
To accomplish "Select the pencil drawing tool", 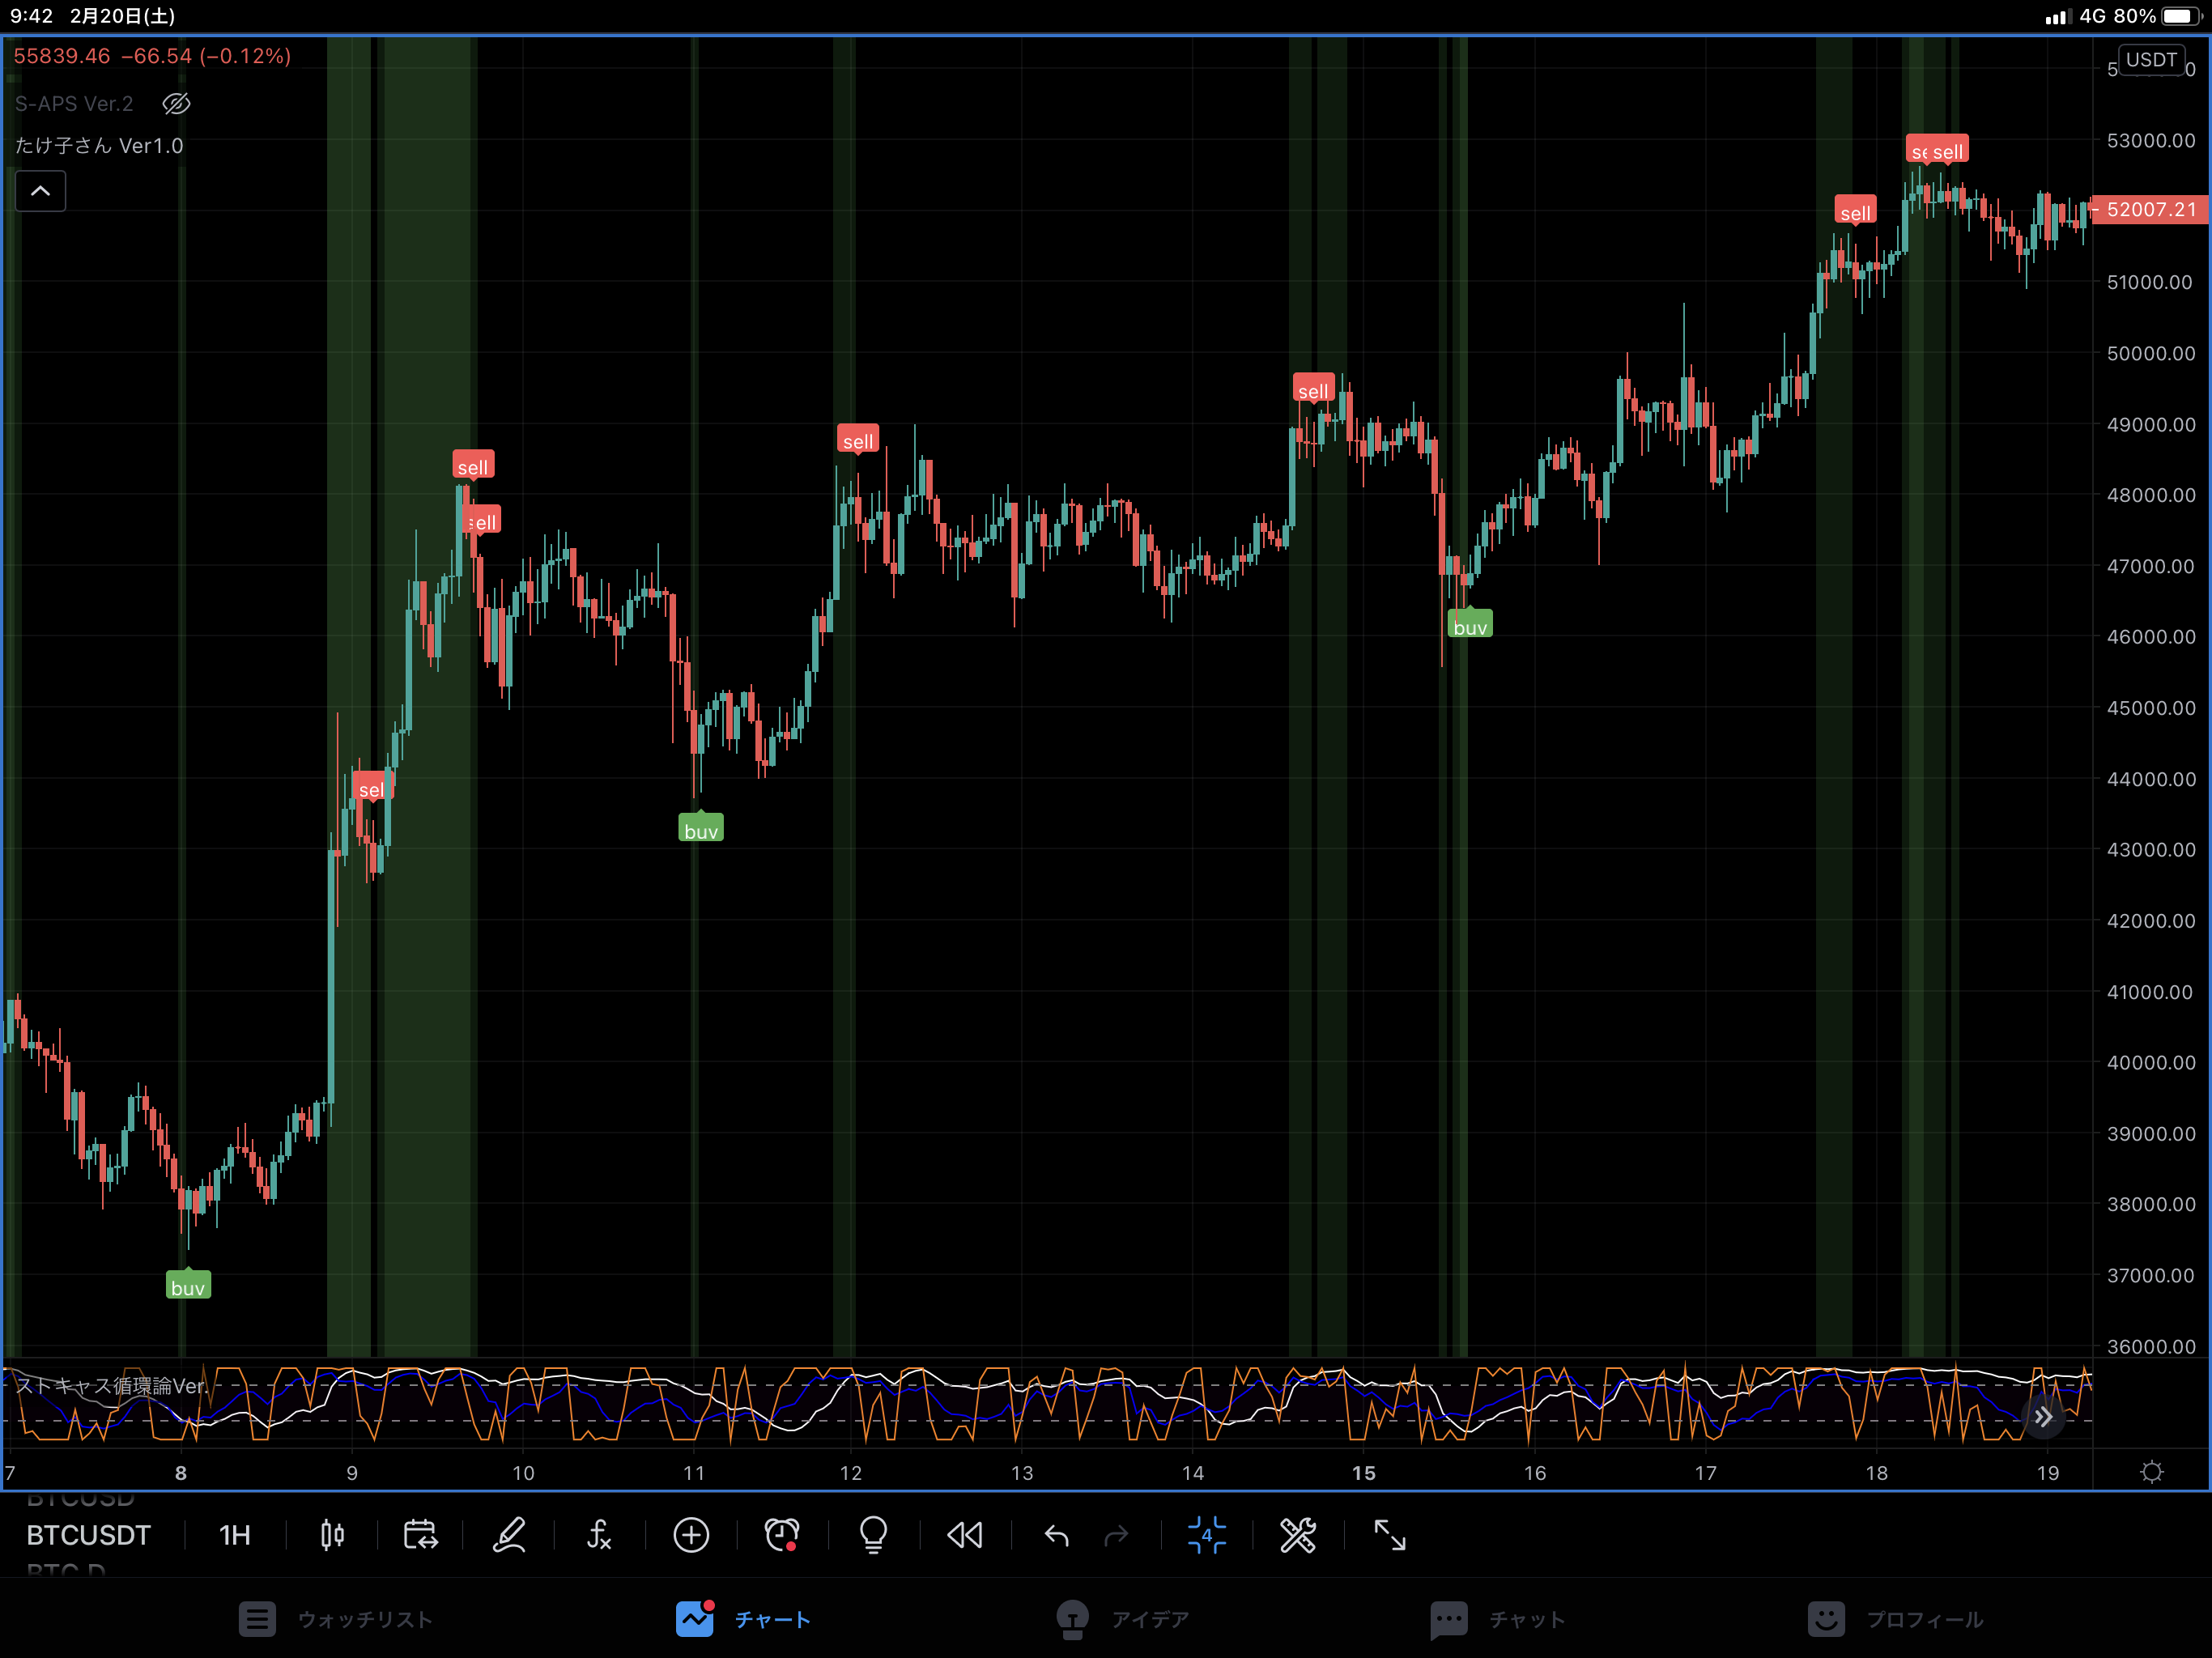I will pos(510,1535).
